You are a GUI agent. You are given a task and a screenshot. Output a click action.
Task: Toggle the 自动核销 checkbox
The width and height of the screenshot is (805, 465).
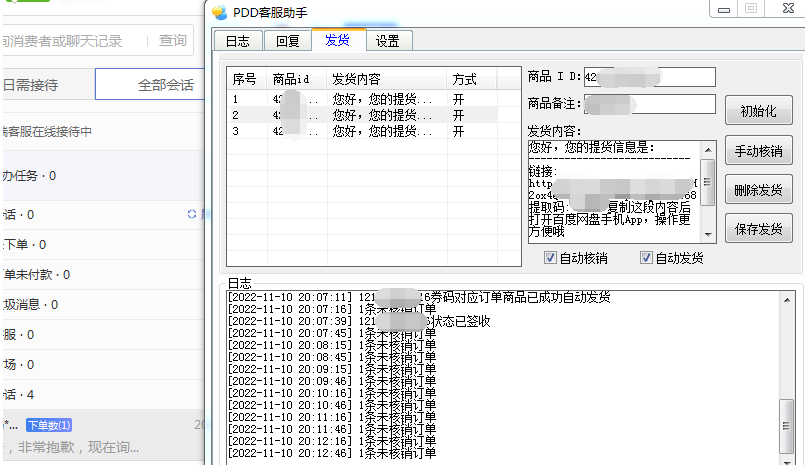point(551,258)
